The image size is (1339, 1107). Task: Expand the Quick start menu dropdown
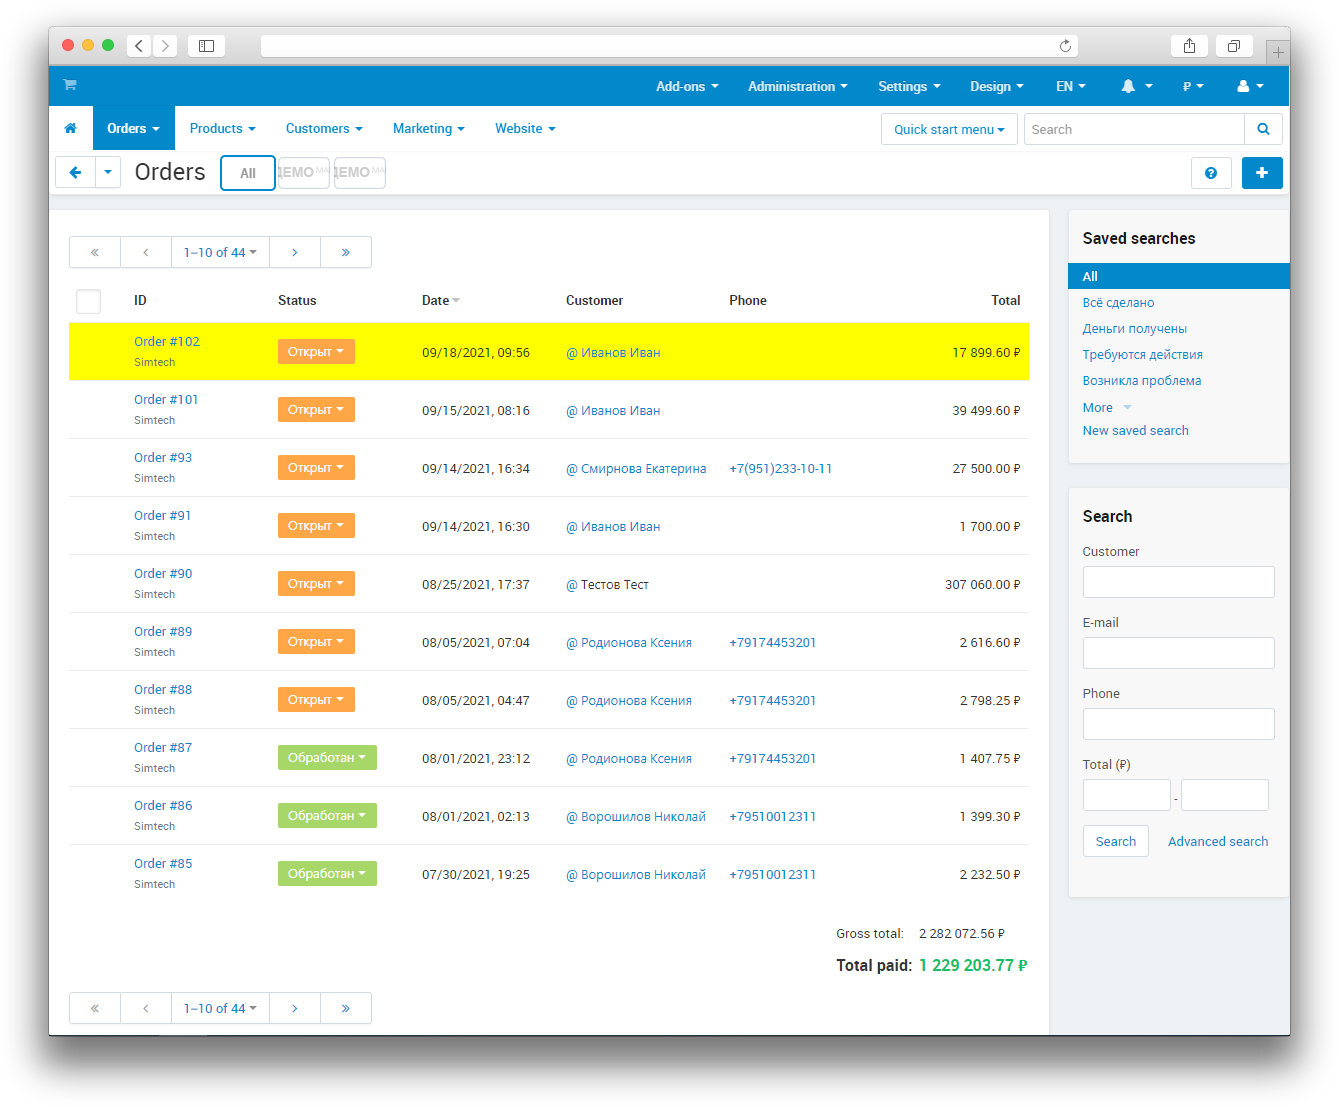[x=949, y=129]
